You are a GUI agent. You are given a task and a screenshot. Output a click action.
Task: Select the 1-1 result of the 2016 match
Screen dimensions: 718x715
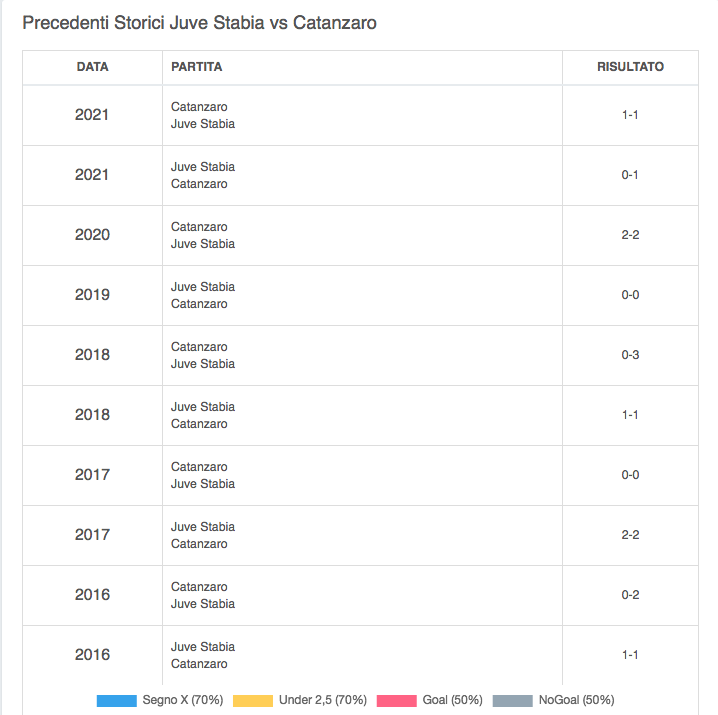pyautogui.click(x=630, y=655)
